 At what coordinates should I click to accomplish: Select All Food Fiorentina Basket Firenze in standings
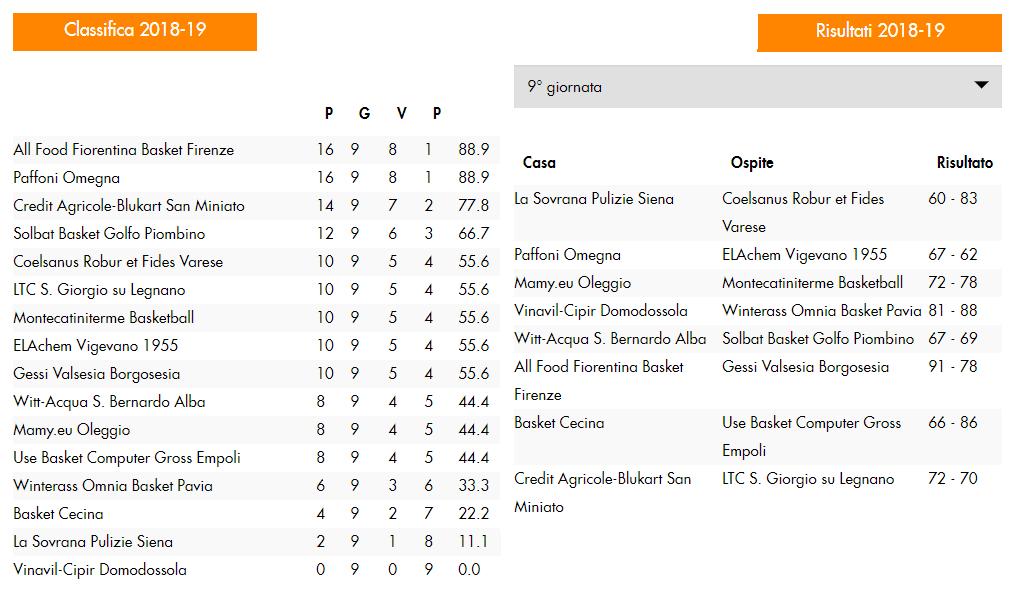[256, 149]
